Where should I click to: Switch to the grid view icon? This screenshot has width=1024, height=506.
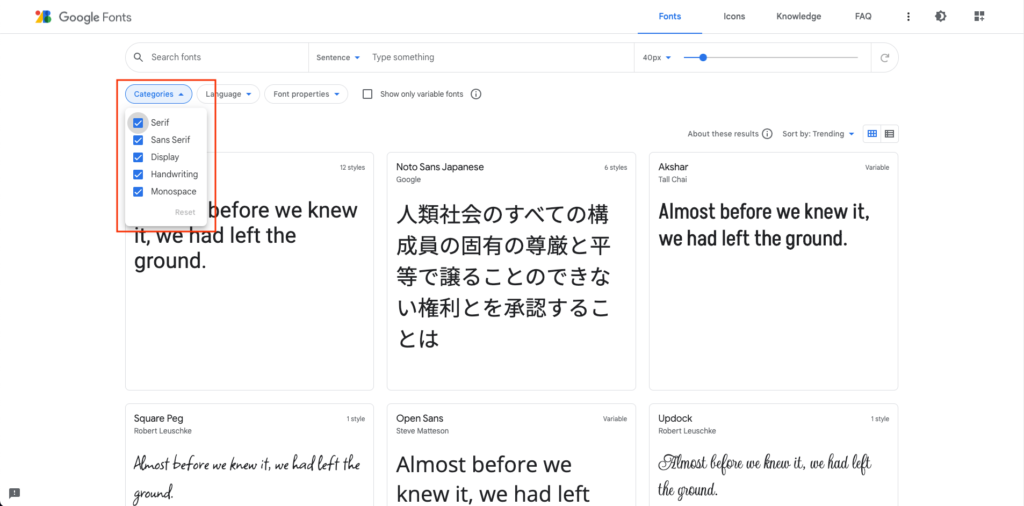pyautogui.click(x=872, y=134)
